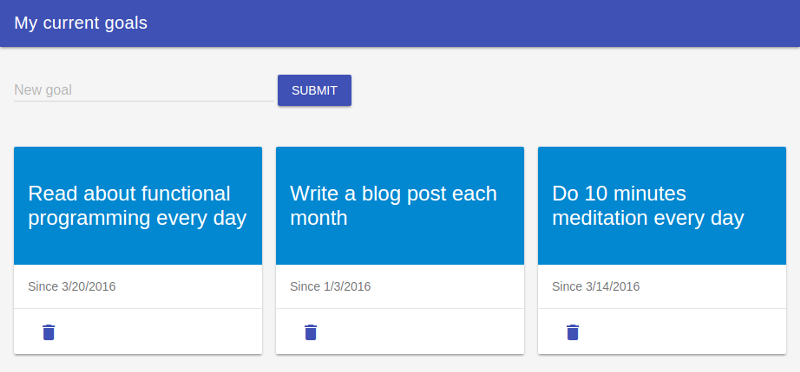800x372 pixels.
Task: Click the action bar of blog post card
Action: (x=400, y=332)
